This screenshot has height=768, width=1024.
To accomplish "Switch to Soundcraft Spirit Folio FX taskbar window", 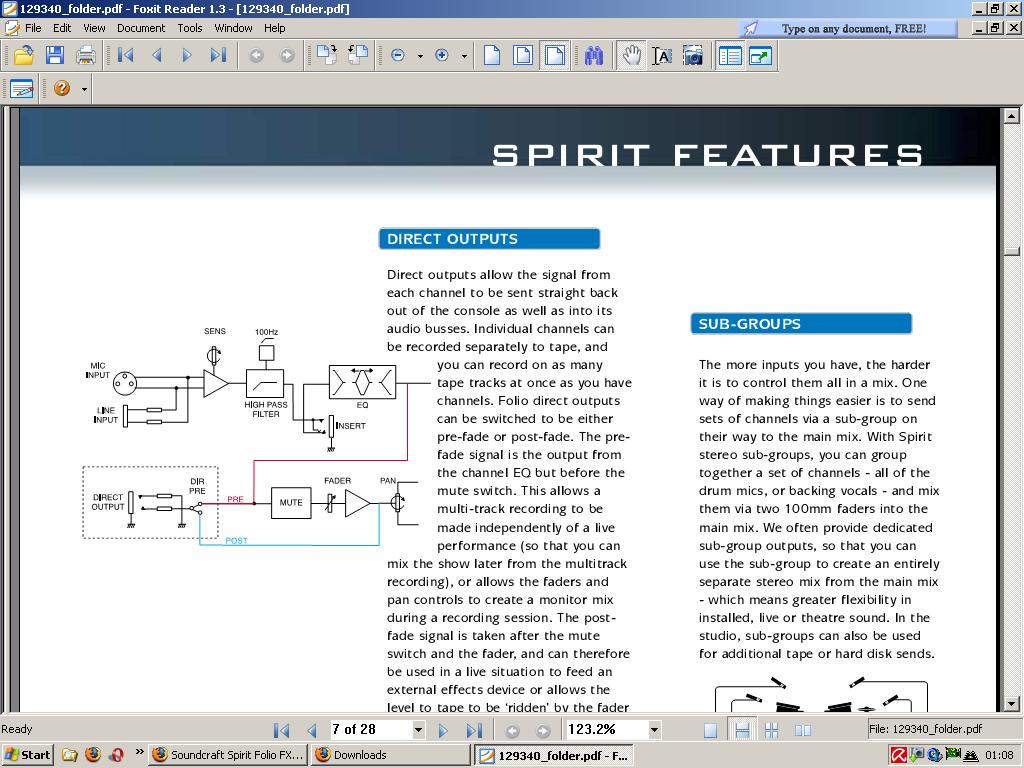I will coord(229,755).
